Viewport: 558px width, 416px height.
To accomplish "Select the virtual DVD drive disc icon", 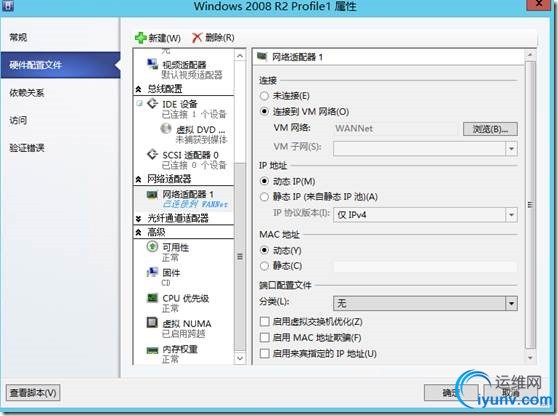I will point(166,128).
